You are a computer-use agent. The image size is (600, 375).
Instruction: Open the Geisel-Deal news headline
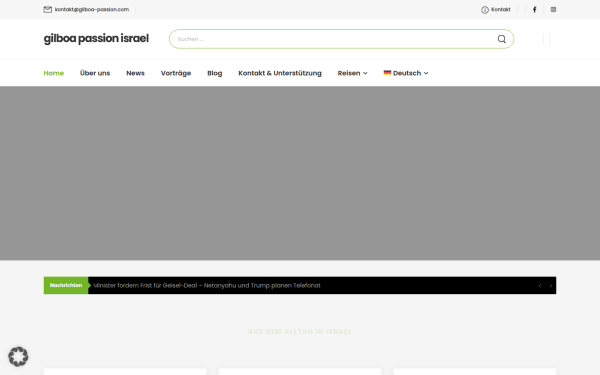tap(207, 285)
